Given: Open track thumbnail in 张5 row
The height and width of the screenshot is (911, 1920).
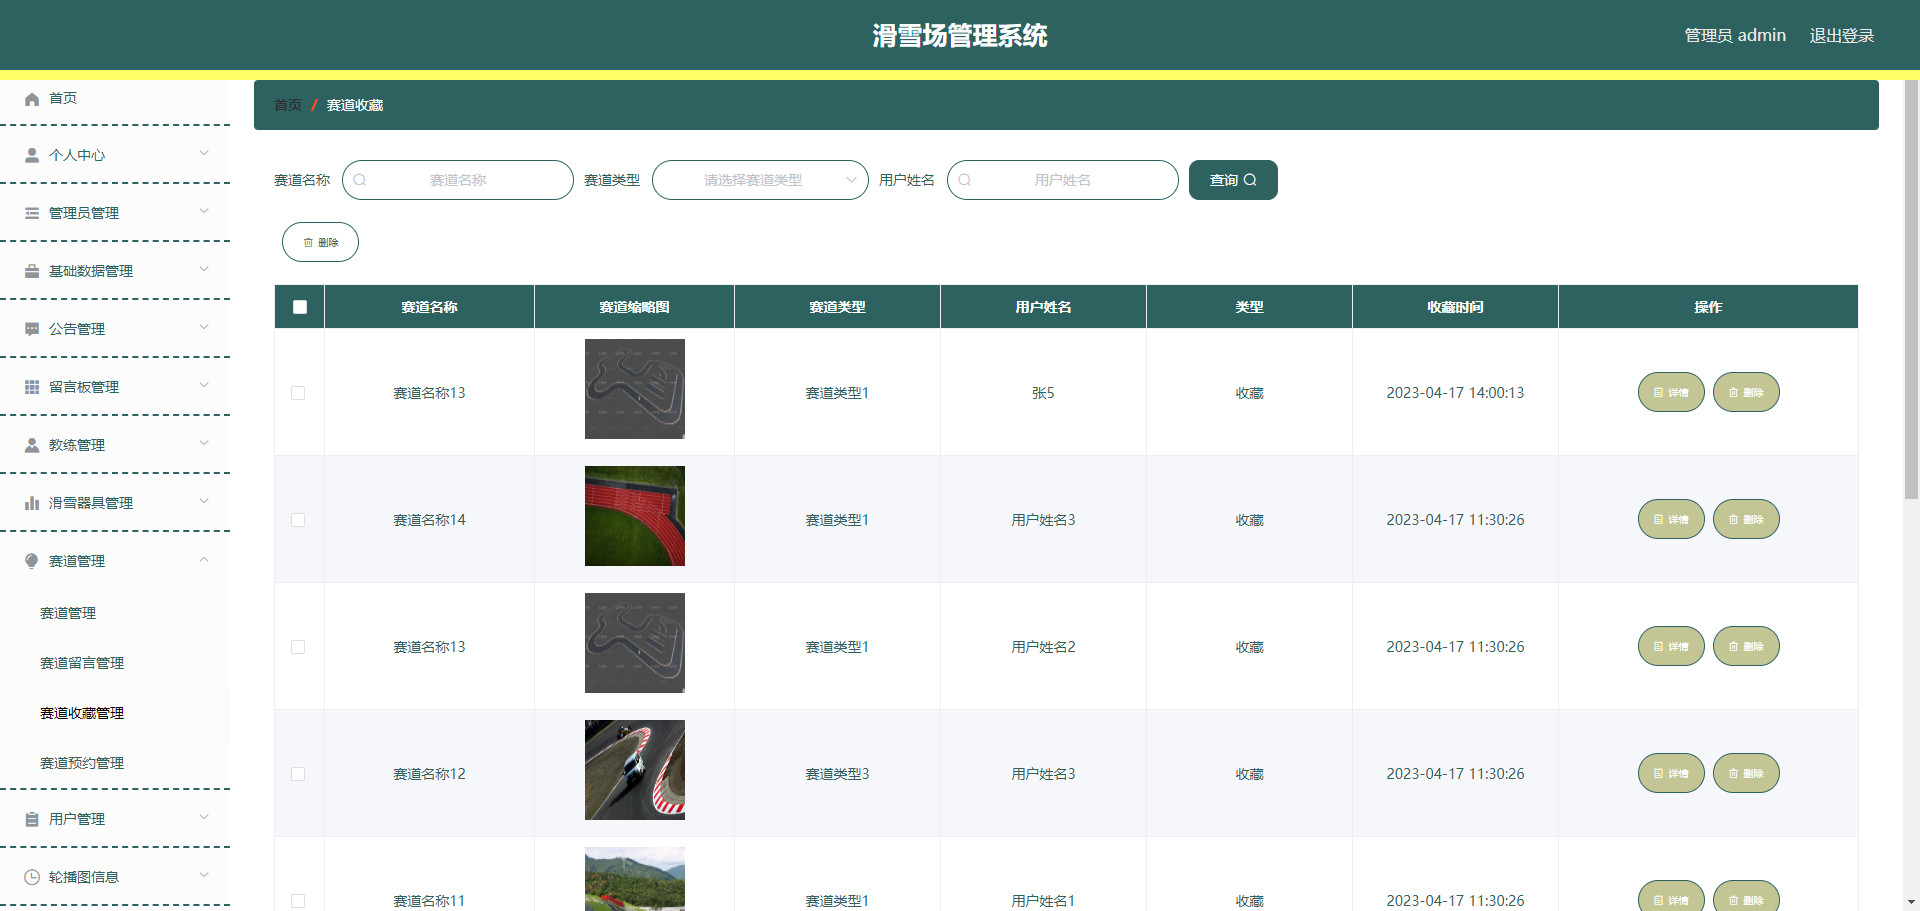Looking at the screenshot, I should [635, 389].
